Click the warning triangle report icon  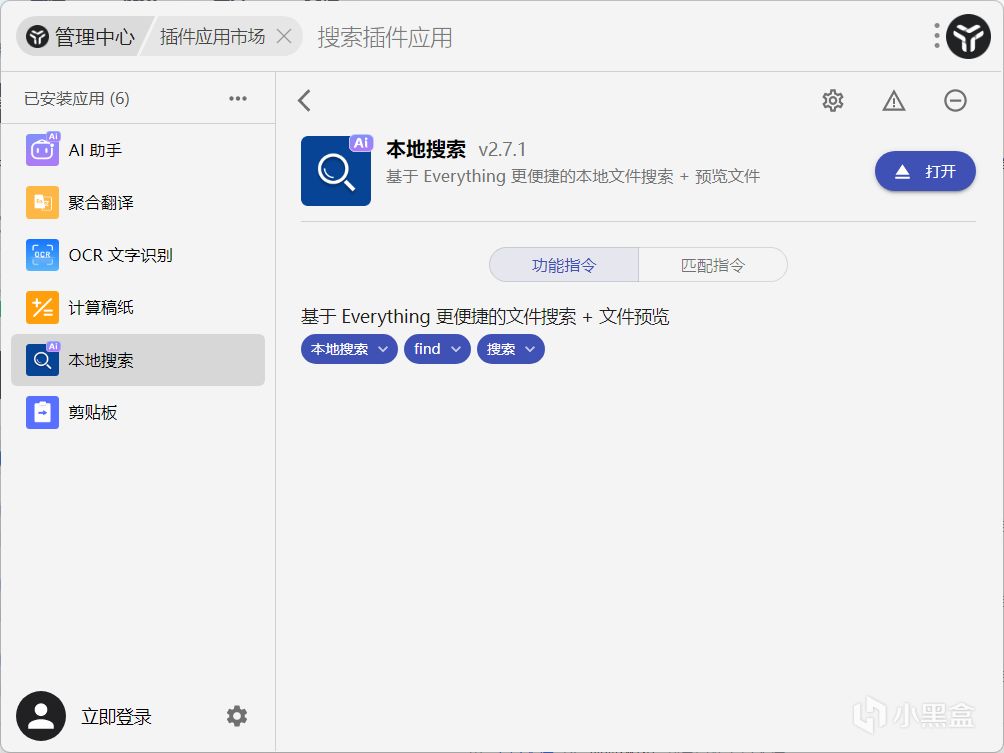pos(894,101)
